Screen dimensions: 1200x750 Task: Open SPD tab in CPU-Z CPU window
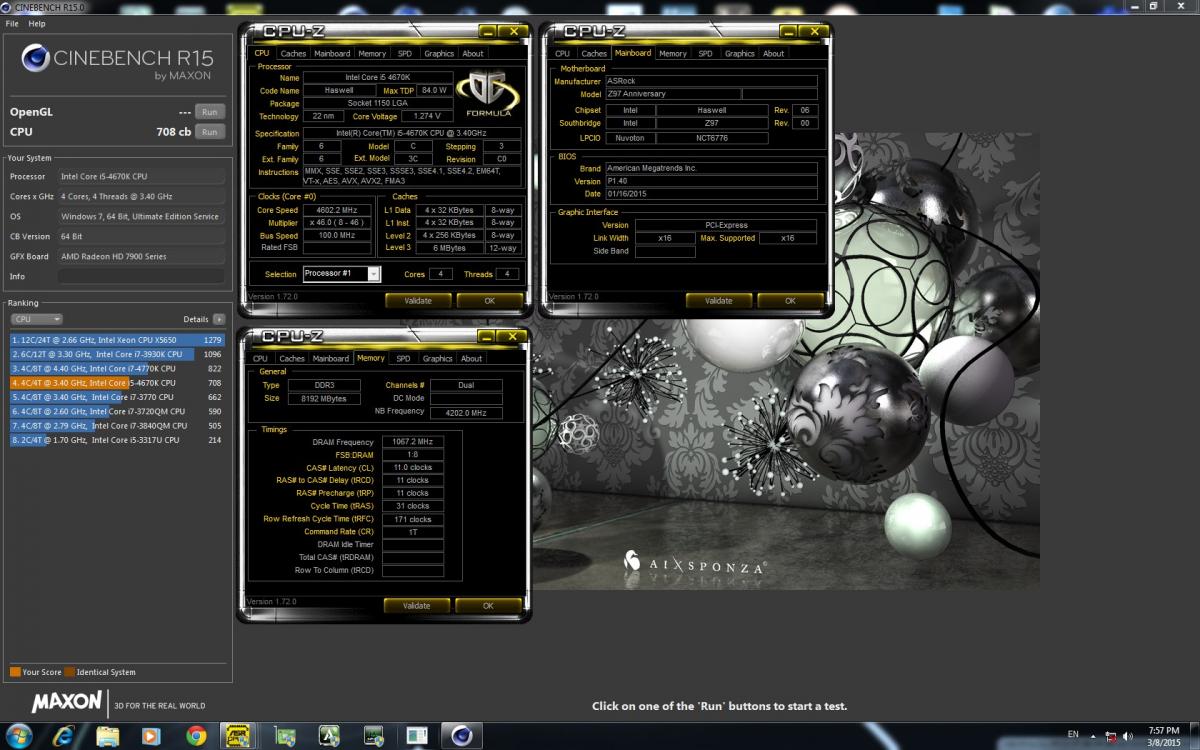[404, 54]
